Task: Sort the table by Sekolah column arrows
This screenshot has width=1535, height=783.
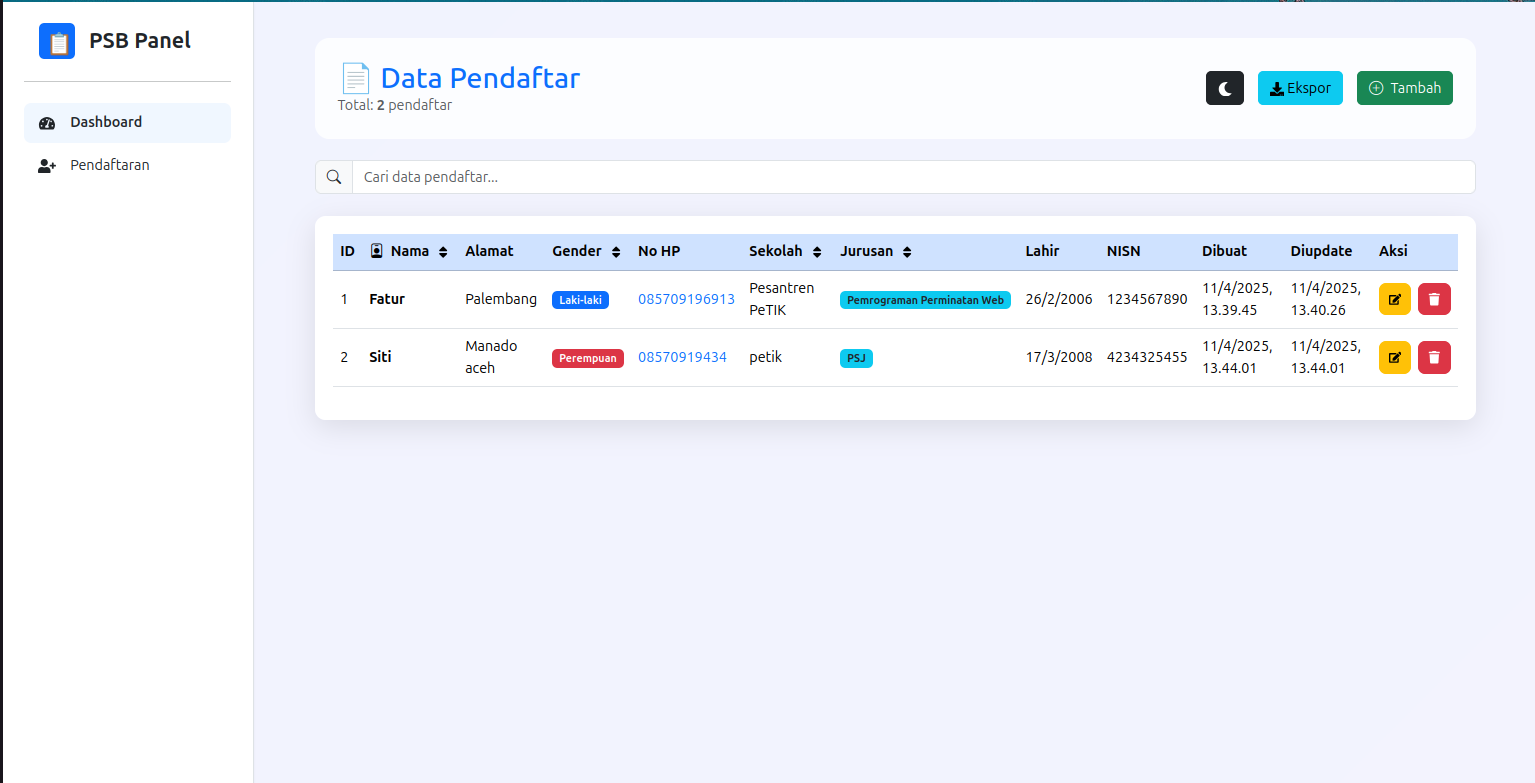Action: pyautogui.click(x=817, y=252)
